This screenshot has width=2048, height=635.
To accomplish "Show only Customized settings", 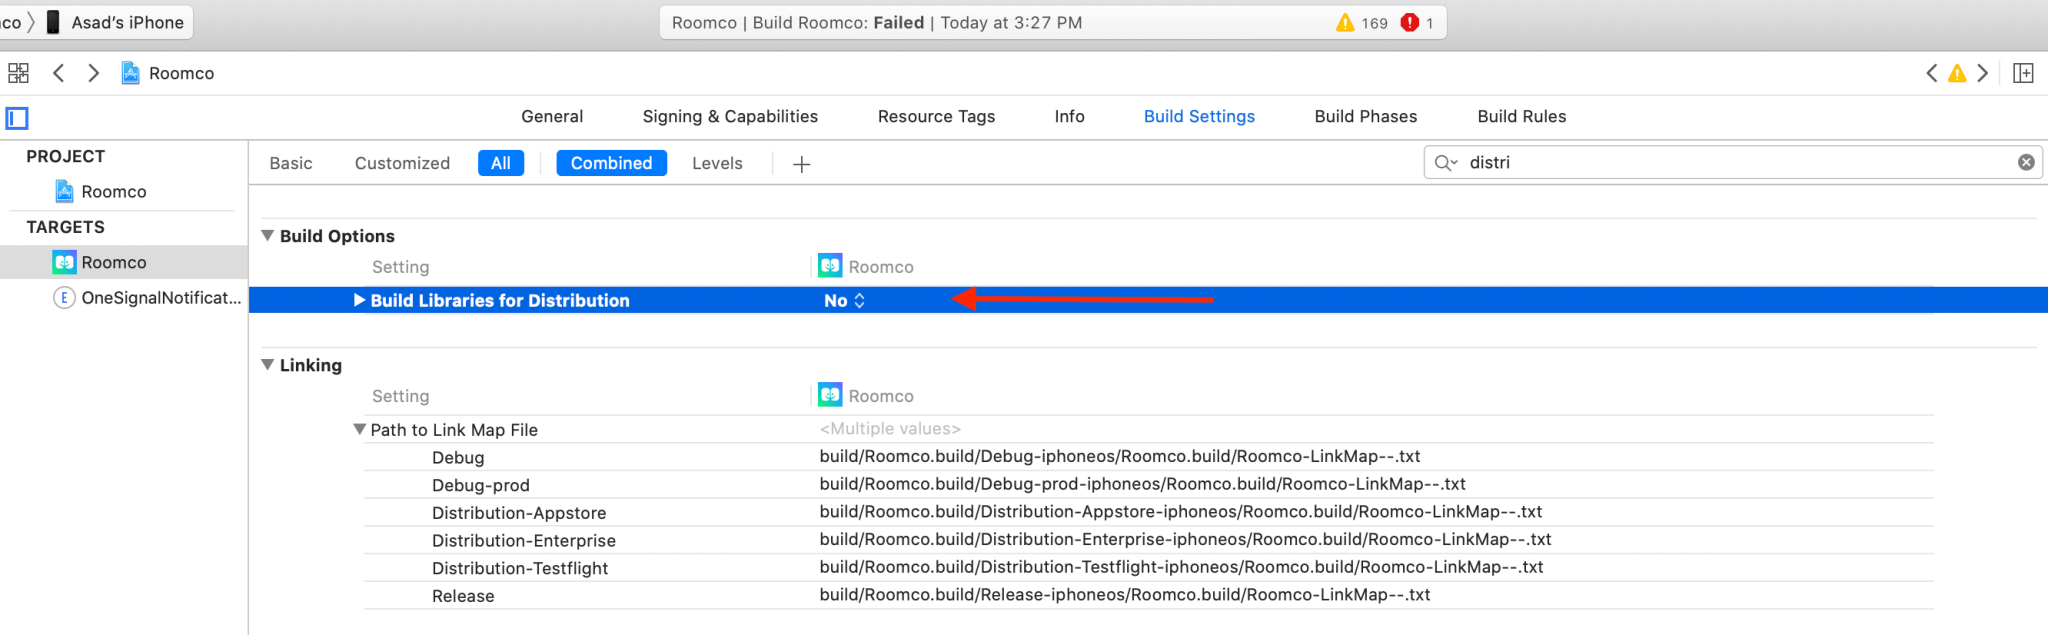I will (x=402, y=163).
